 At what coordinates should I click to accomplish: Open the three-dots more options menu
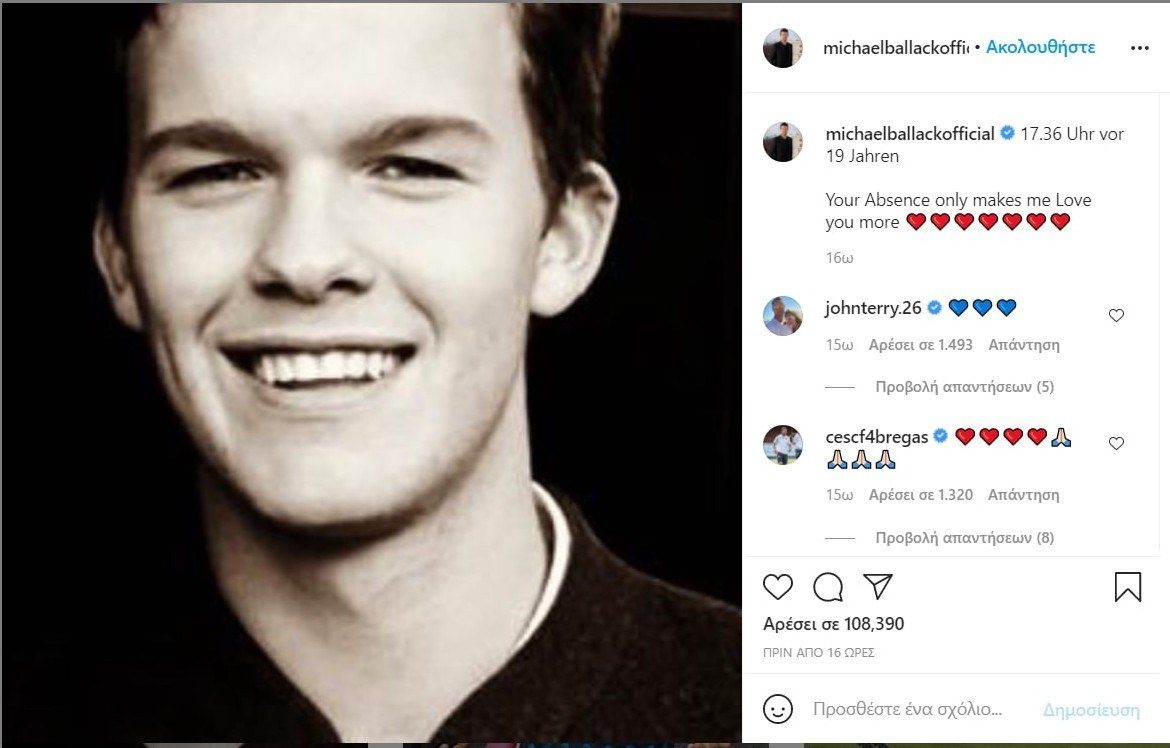(x=1139, y=47)
